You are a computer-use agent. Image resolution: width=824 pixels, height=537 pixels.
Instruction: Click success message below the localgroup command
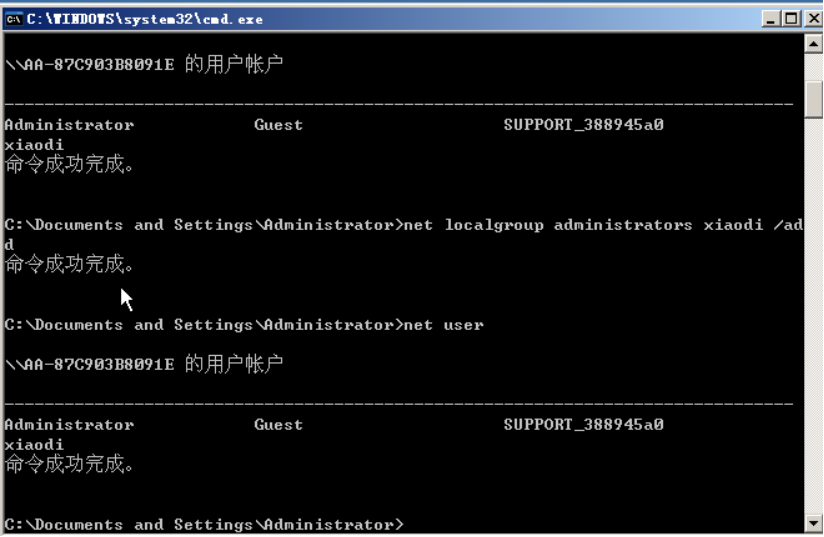[x=69, y=264]
